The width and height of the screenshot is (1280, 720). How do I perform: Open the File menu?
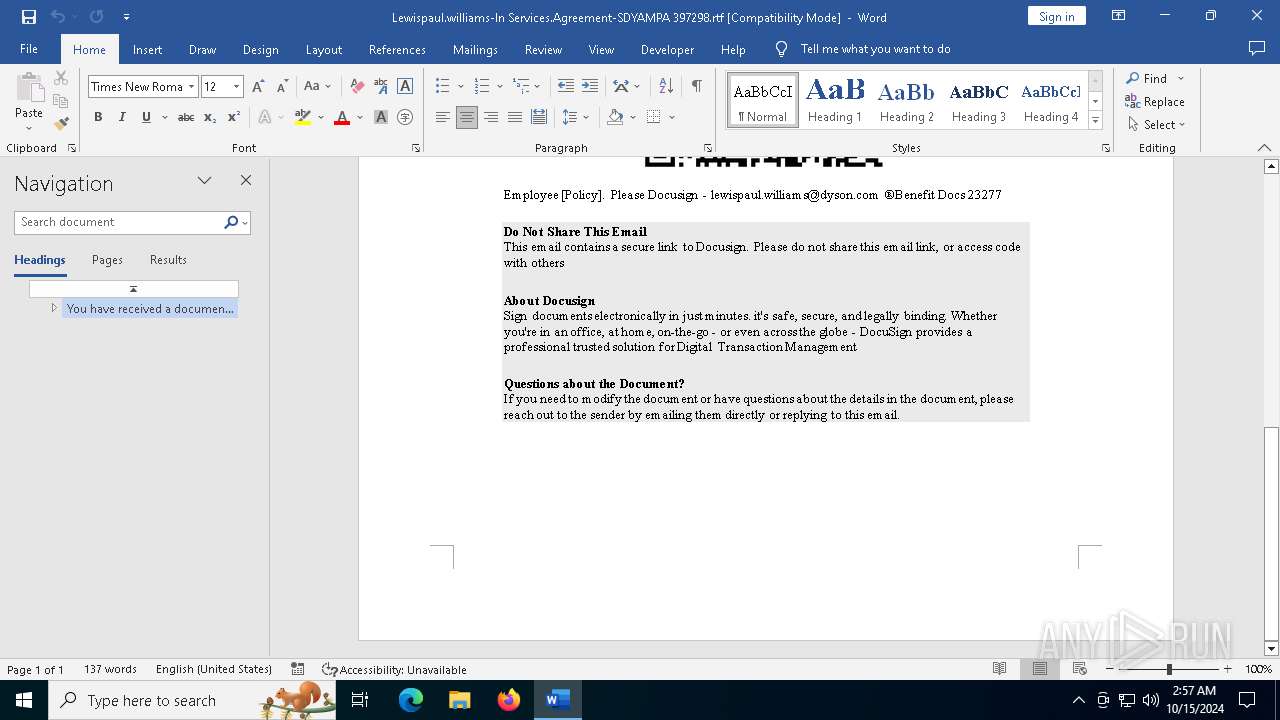click(29, 49)
